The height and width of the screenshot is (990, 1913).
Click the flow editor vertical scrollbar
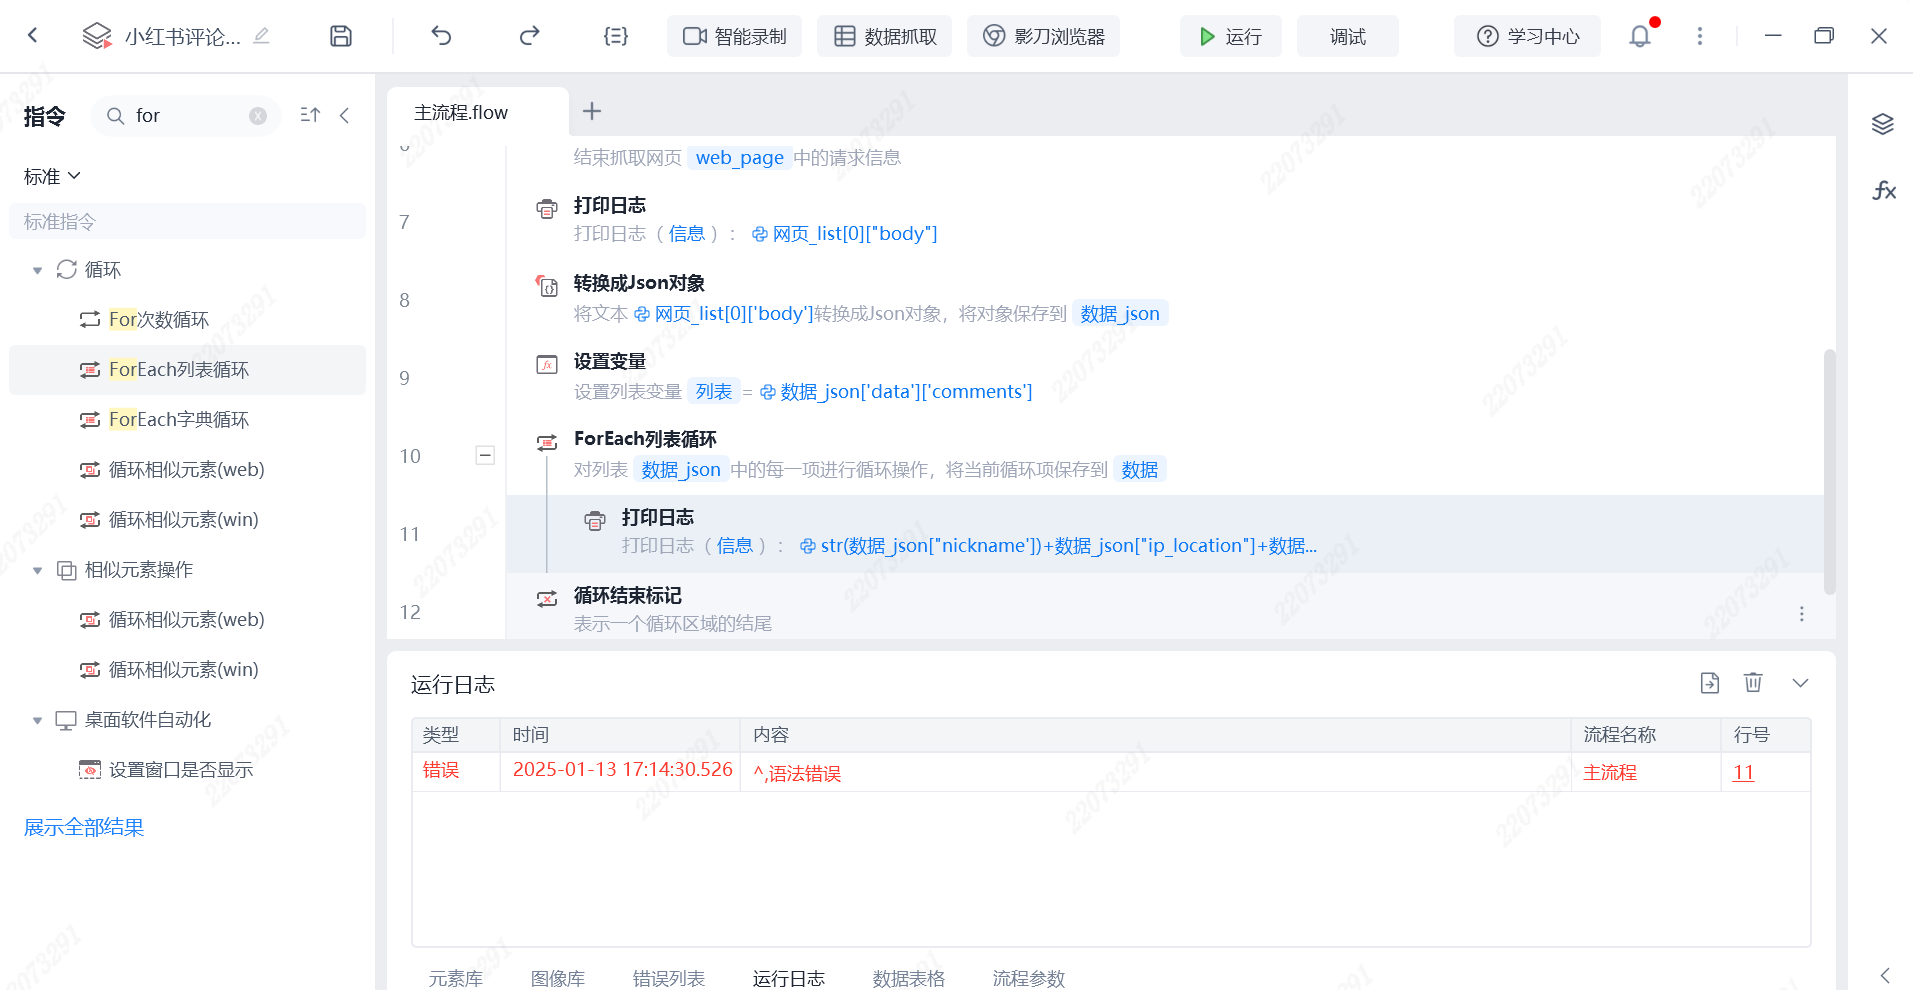click(1830, 472)
